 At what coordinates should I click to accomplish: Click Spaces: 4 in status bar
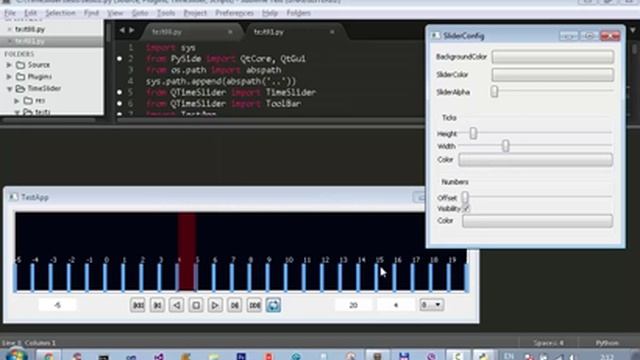pos(549,343)
